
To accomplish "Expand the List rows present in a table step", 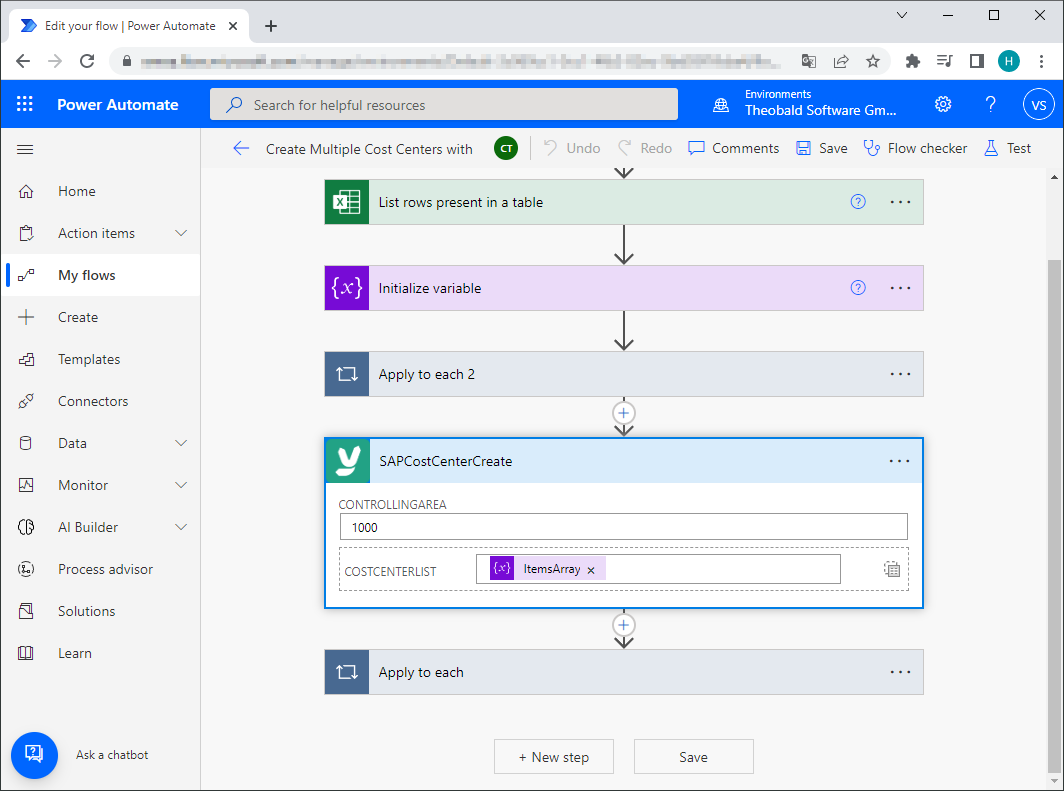I will pyautogui.click(x=624, y=201).
